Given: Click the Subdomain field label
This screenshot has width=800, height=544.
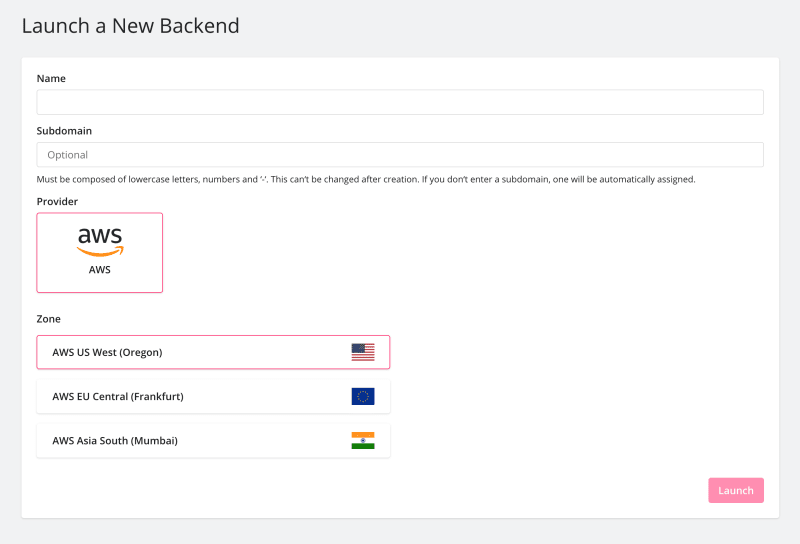Looking at the screenshot, I should click(64, 131).
